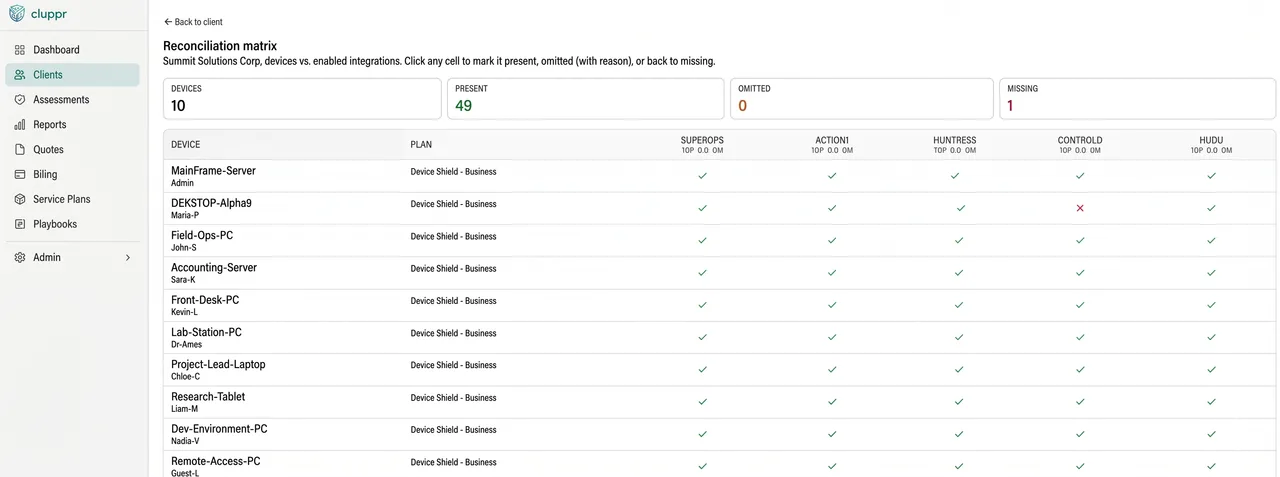Open Playbooks from the sidebar

tap(55, 224)
